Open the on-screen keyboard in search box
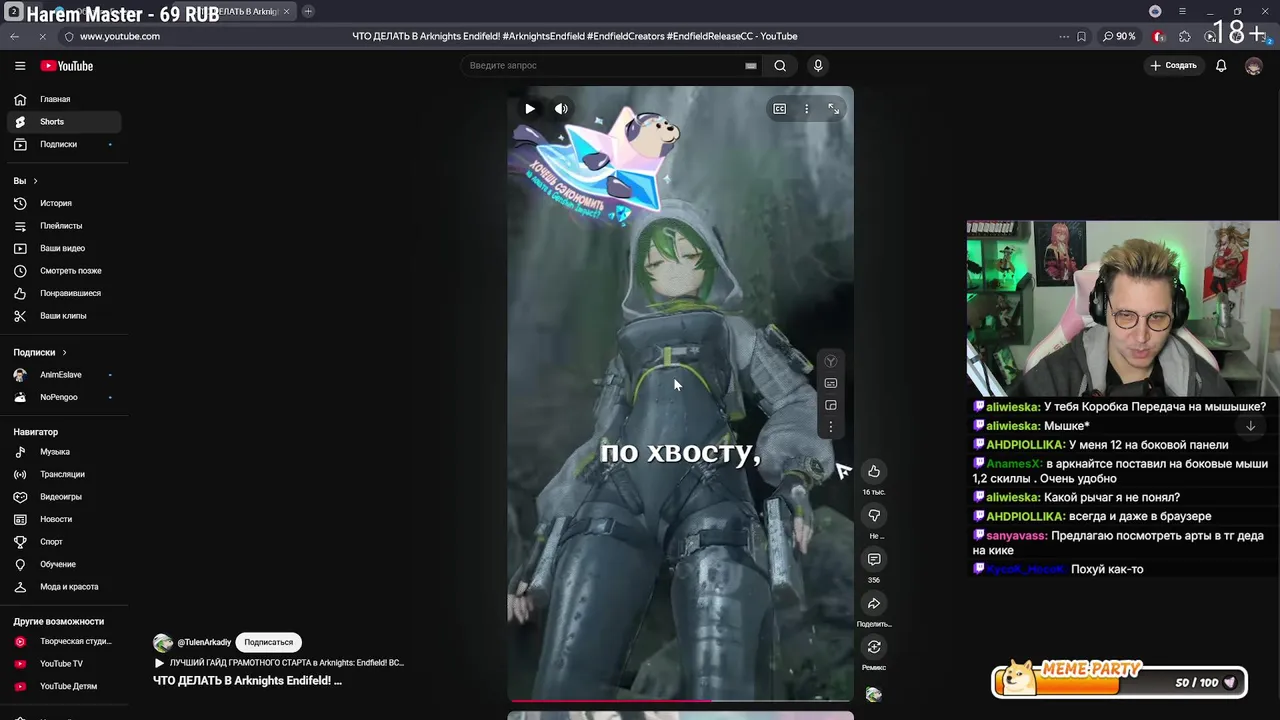The height and width of the screenshot is (720, 1280). tap(750, 66)
